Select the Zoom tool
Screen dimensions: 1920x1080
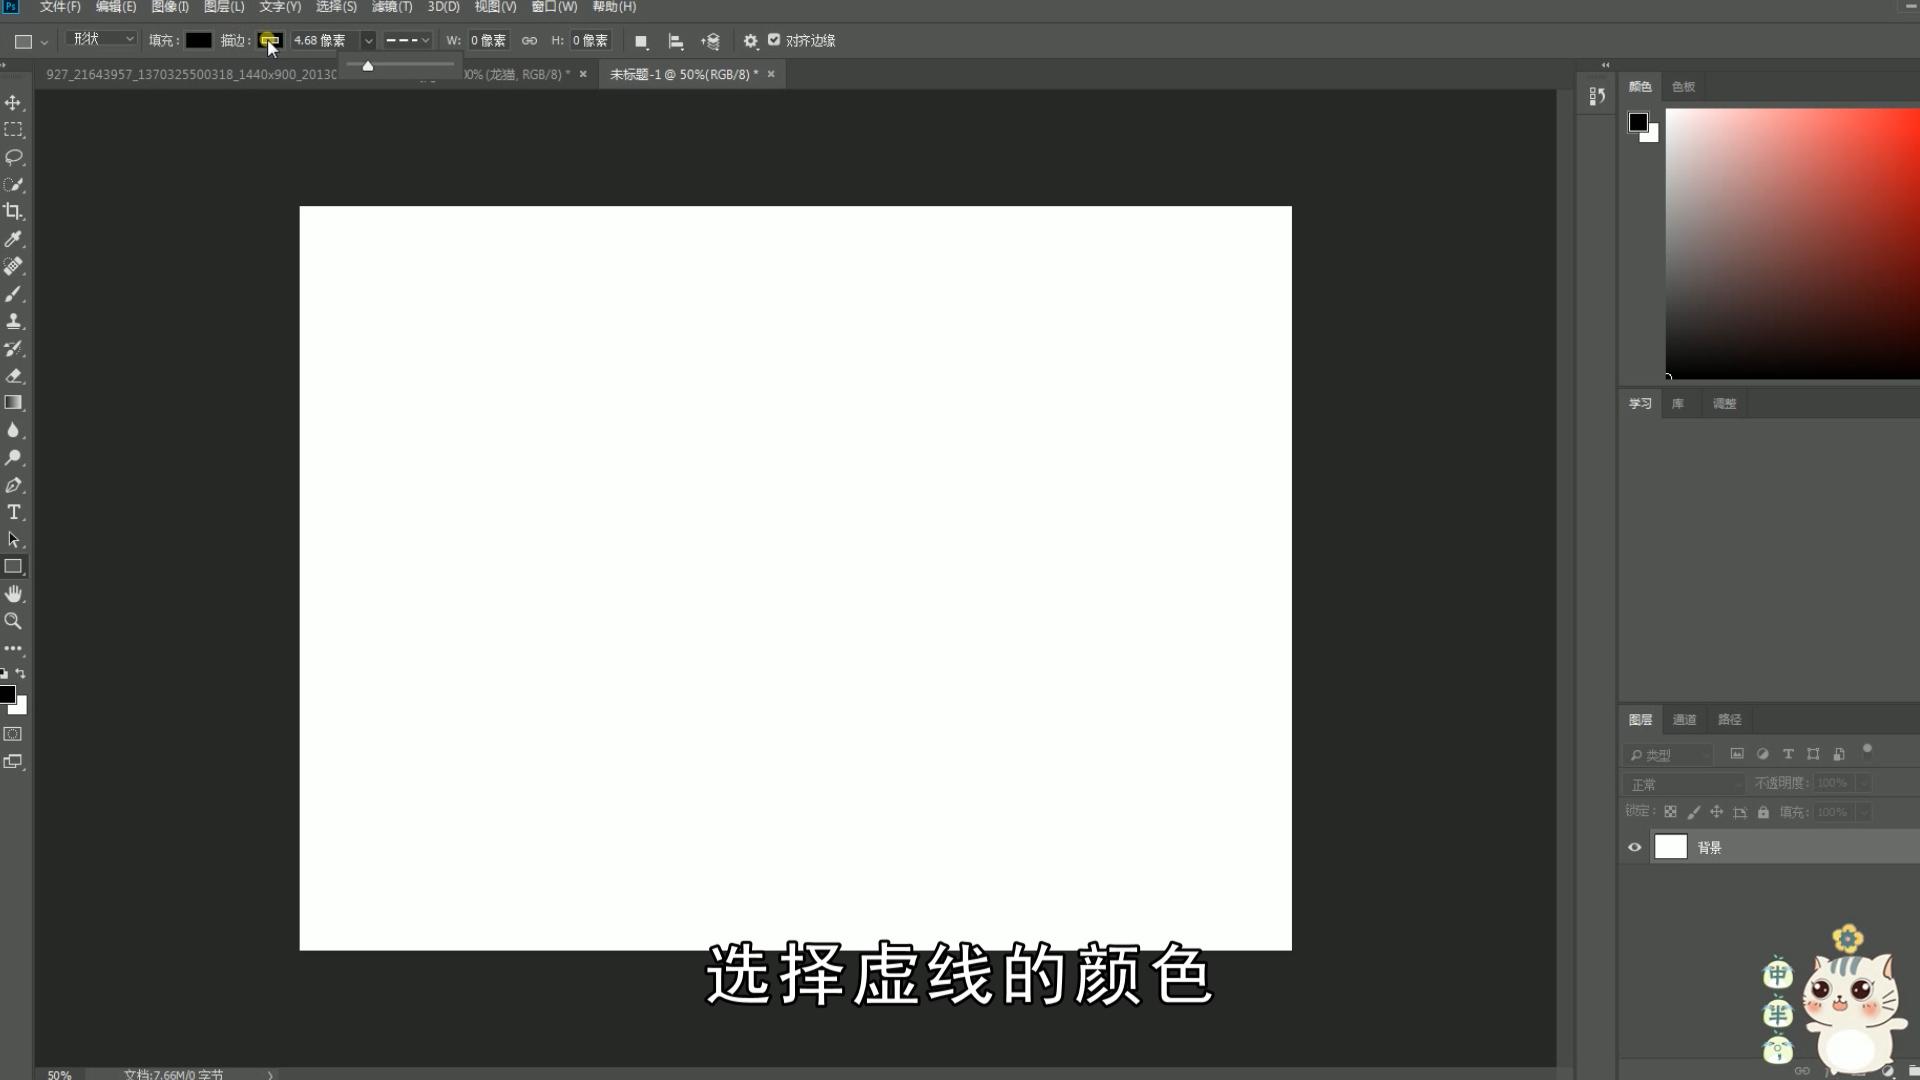[13, 621]
